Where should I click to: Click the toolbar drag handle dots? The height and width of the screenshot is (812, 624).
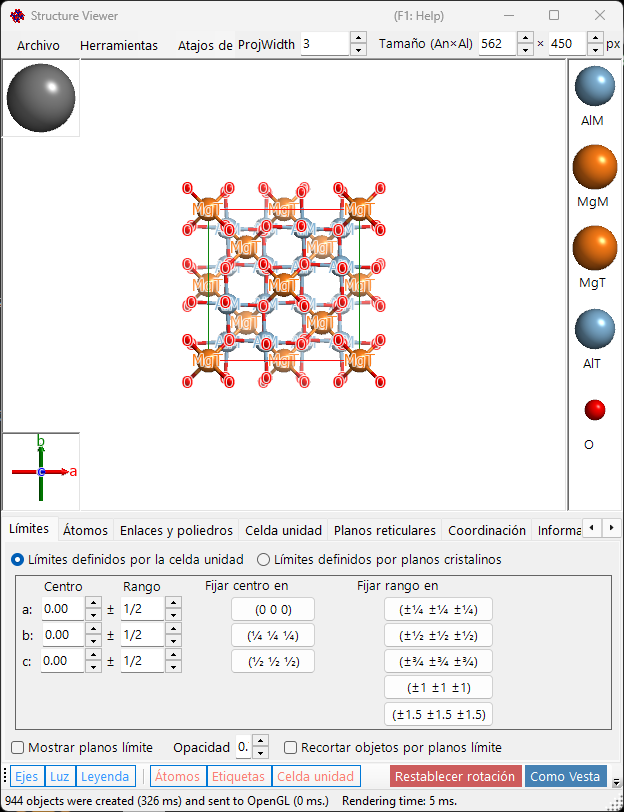(5, 776)
